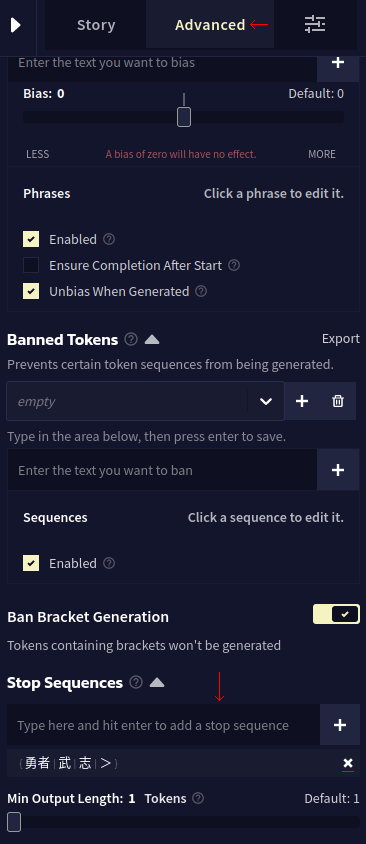
Task: Click the play arrow icon at top left
Action: point(16,25)
